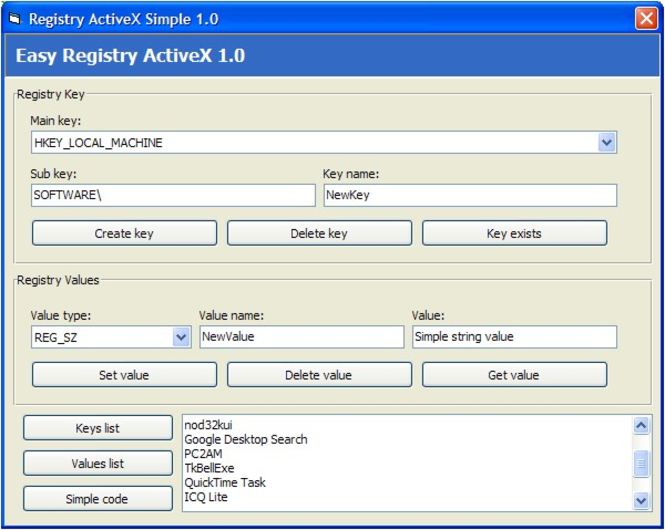The width and height of the screenshot is (665, 530).
Task: Close the Registry ActiveX Simple window
Action: tap(646, 19)
